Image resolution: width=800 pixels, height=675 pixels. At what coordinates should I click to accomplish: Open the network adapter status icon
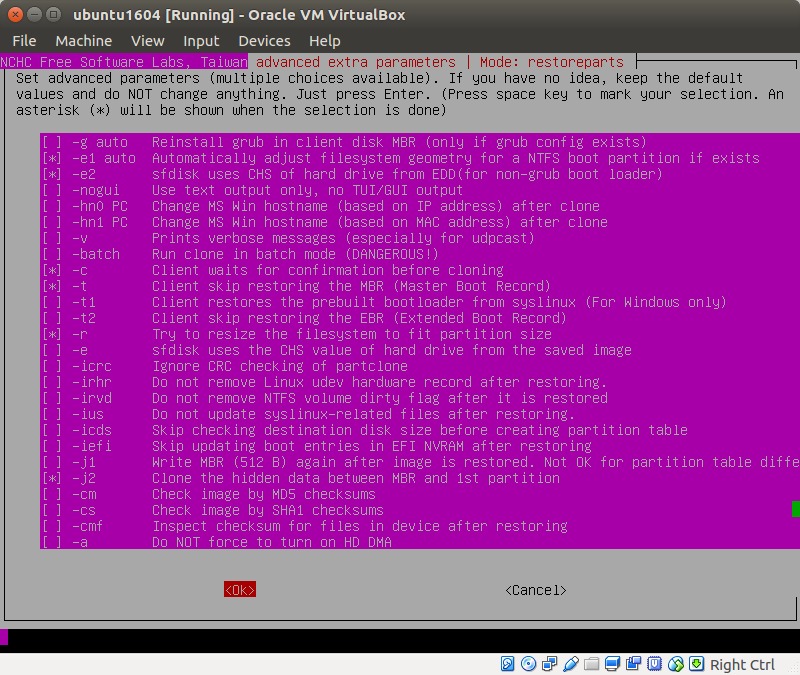tap(549, 664)
